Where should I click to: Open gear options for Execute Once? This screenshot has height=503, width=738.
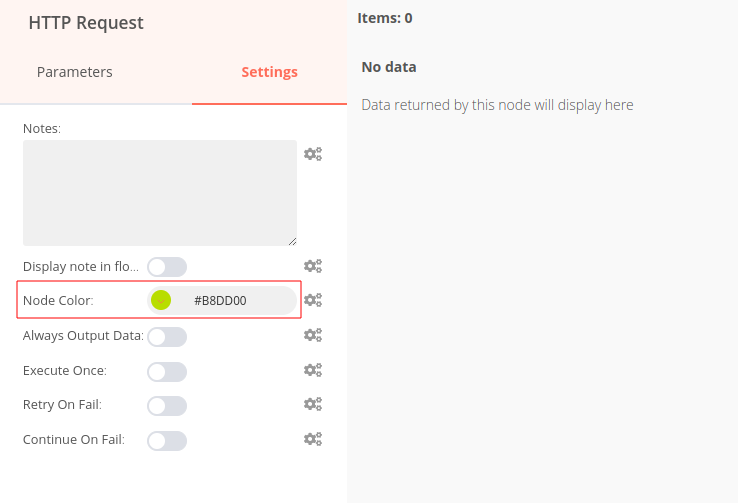313,370
